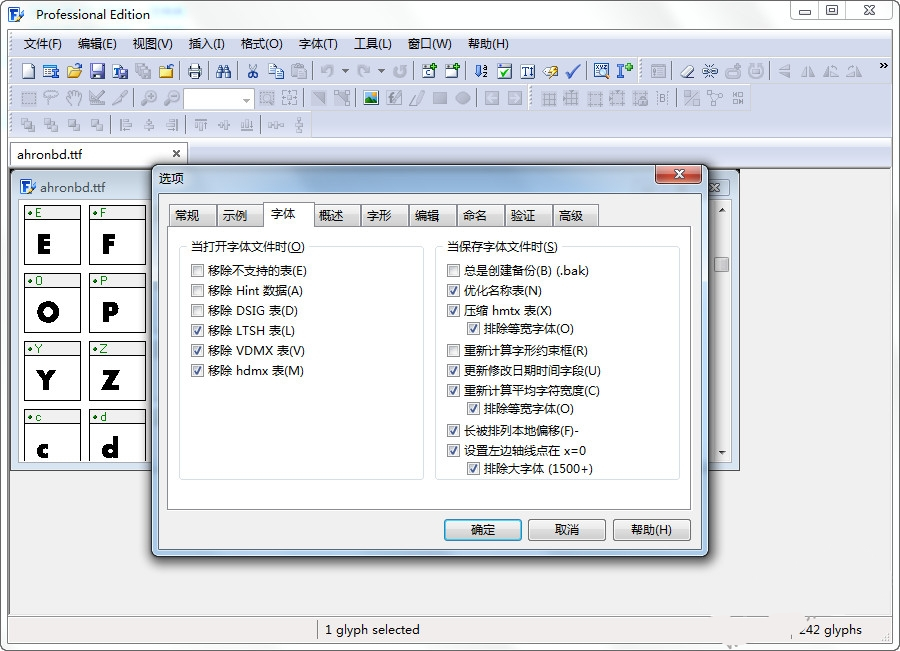900x651 pixels.
Task: Toggle the 总是创建备份 (.bak) checkbox
Action: [x=453, y=269]
